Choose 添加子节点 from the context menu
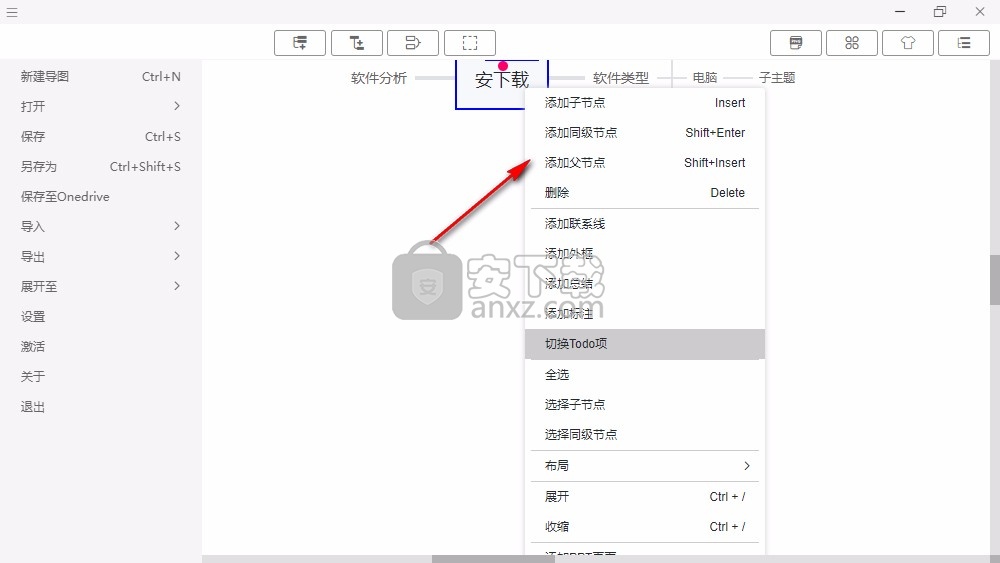This screenshot has height=563, width=1000. (x=645, y=103)
